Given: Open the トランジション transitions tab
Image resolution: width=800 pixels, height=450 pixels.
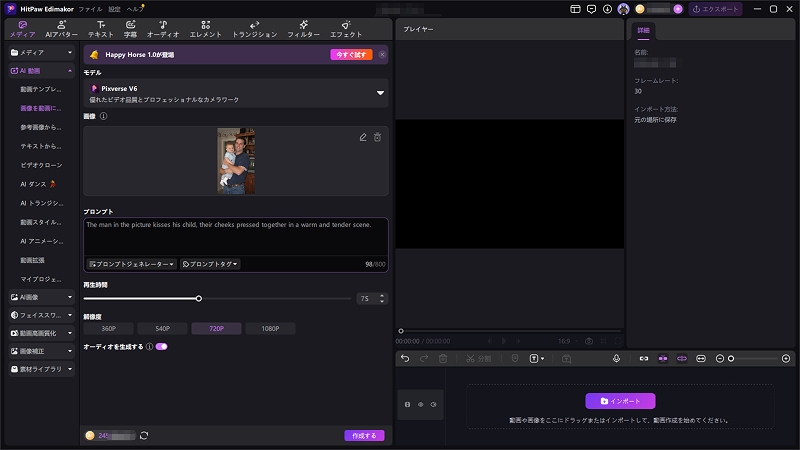Looking at the screenshot, I should [255, 29].
